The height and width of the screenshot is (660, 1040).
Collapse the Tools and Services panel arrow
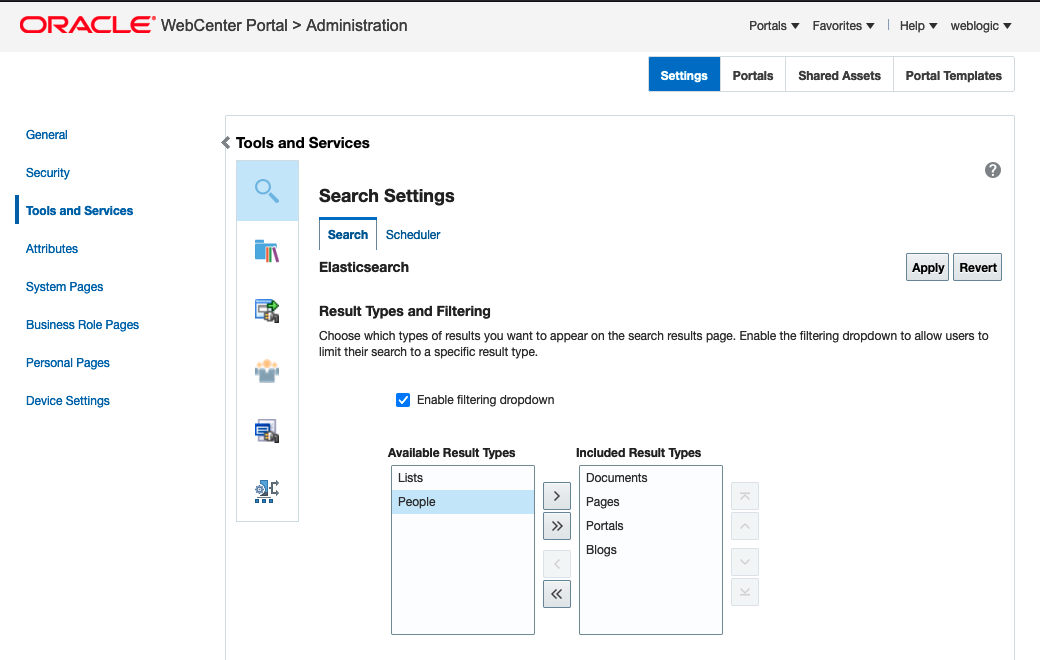point(226,143)
